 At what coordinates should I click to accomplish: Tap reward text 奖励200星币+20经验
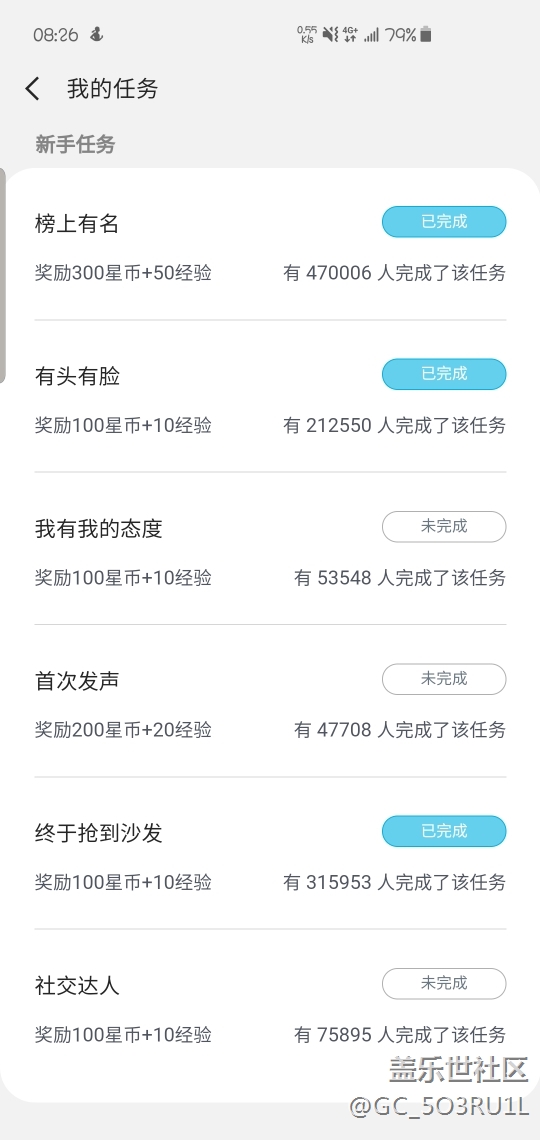click(x=124, y=729)
